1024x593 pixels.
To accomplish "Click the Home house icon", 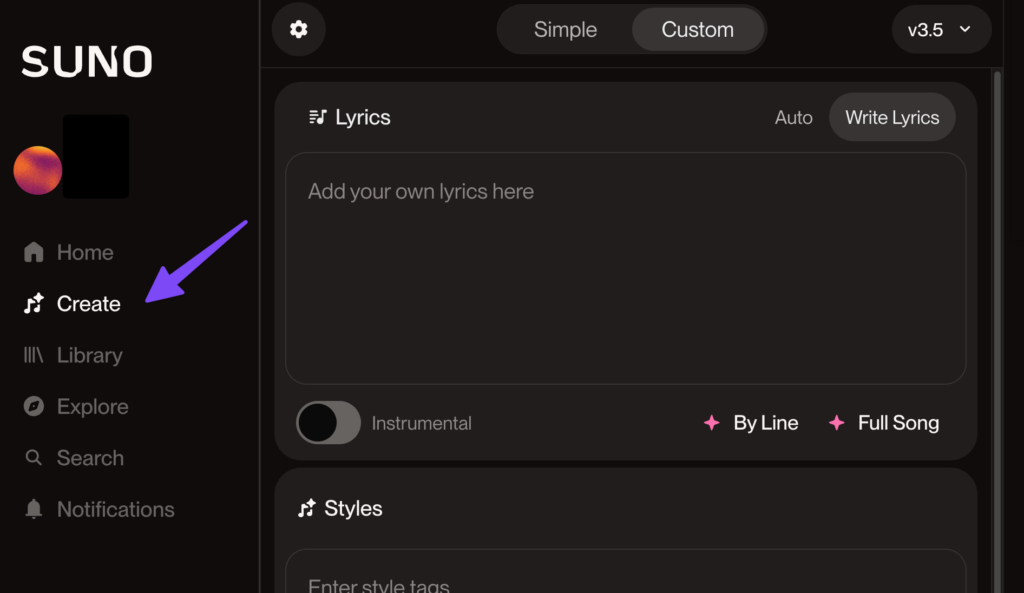I will point(33,252).
